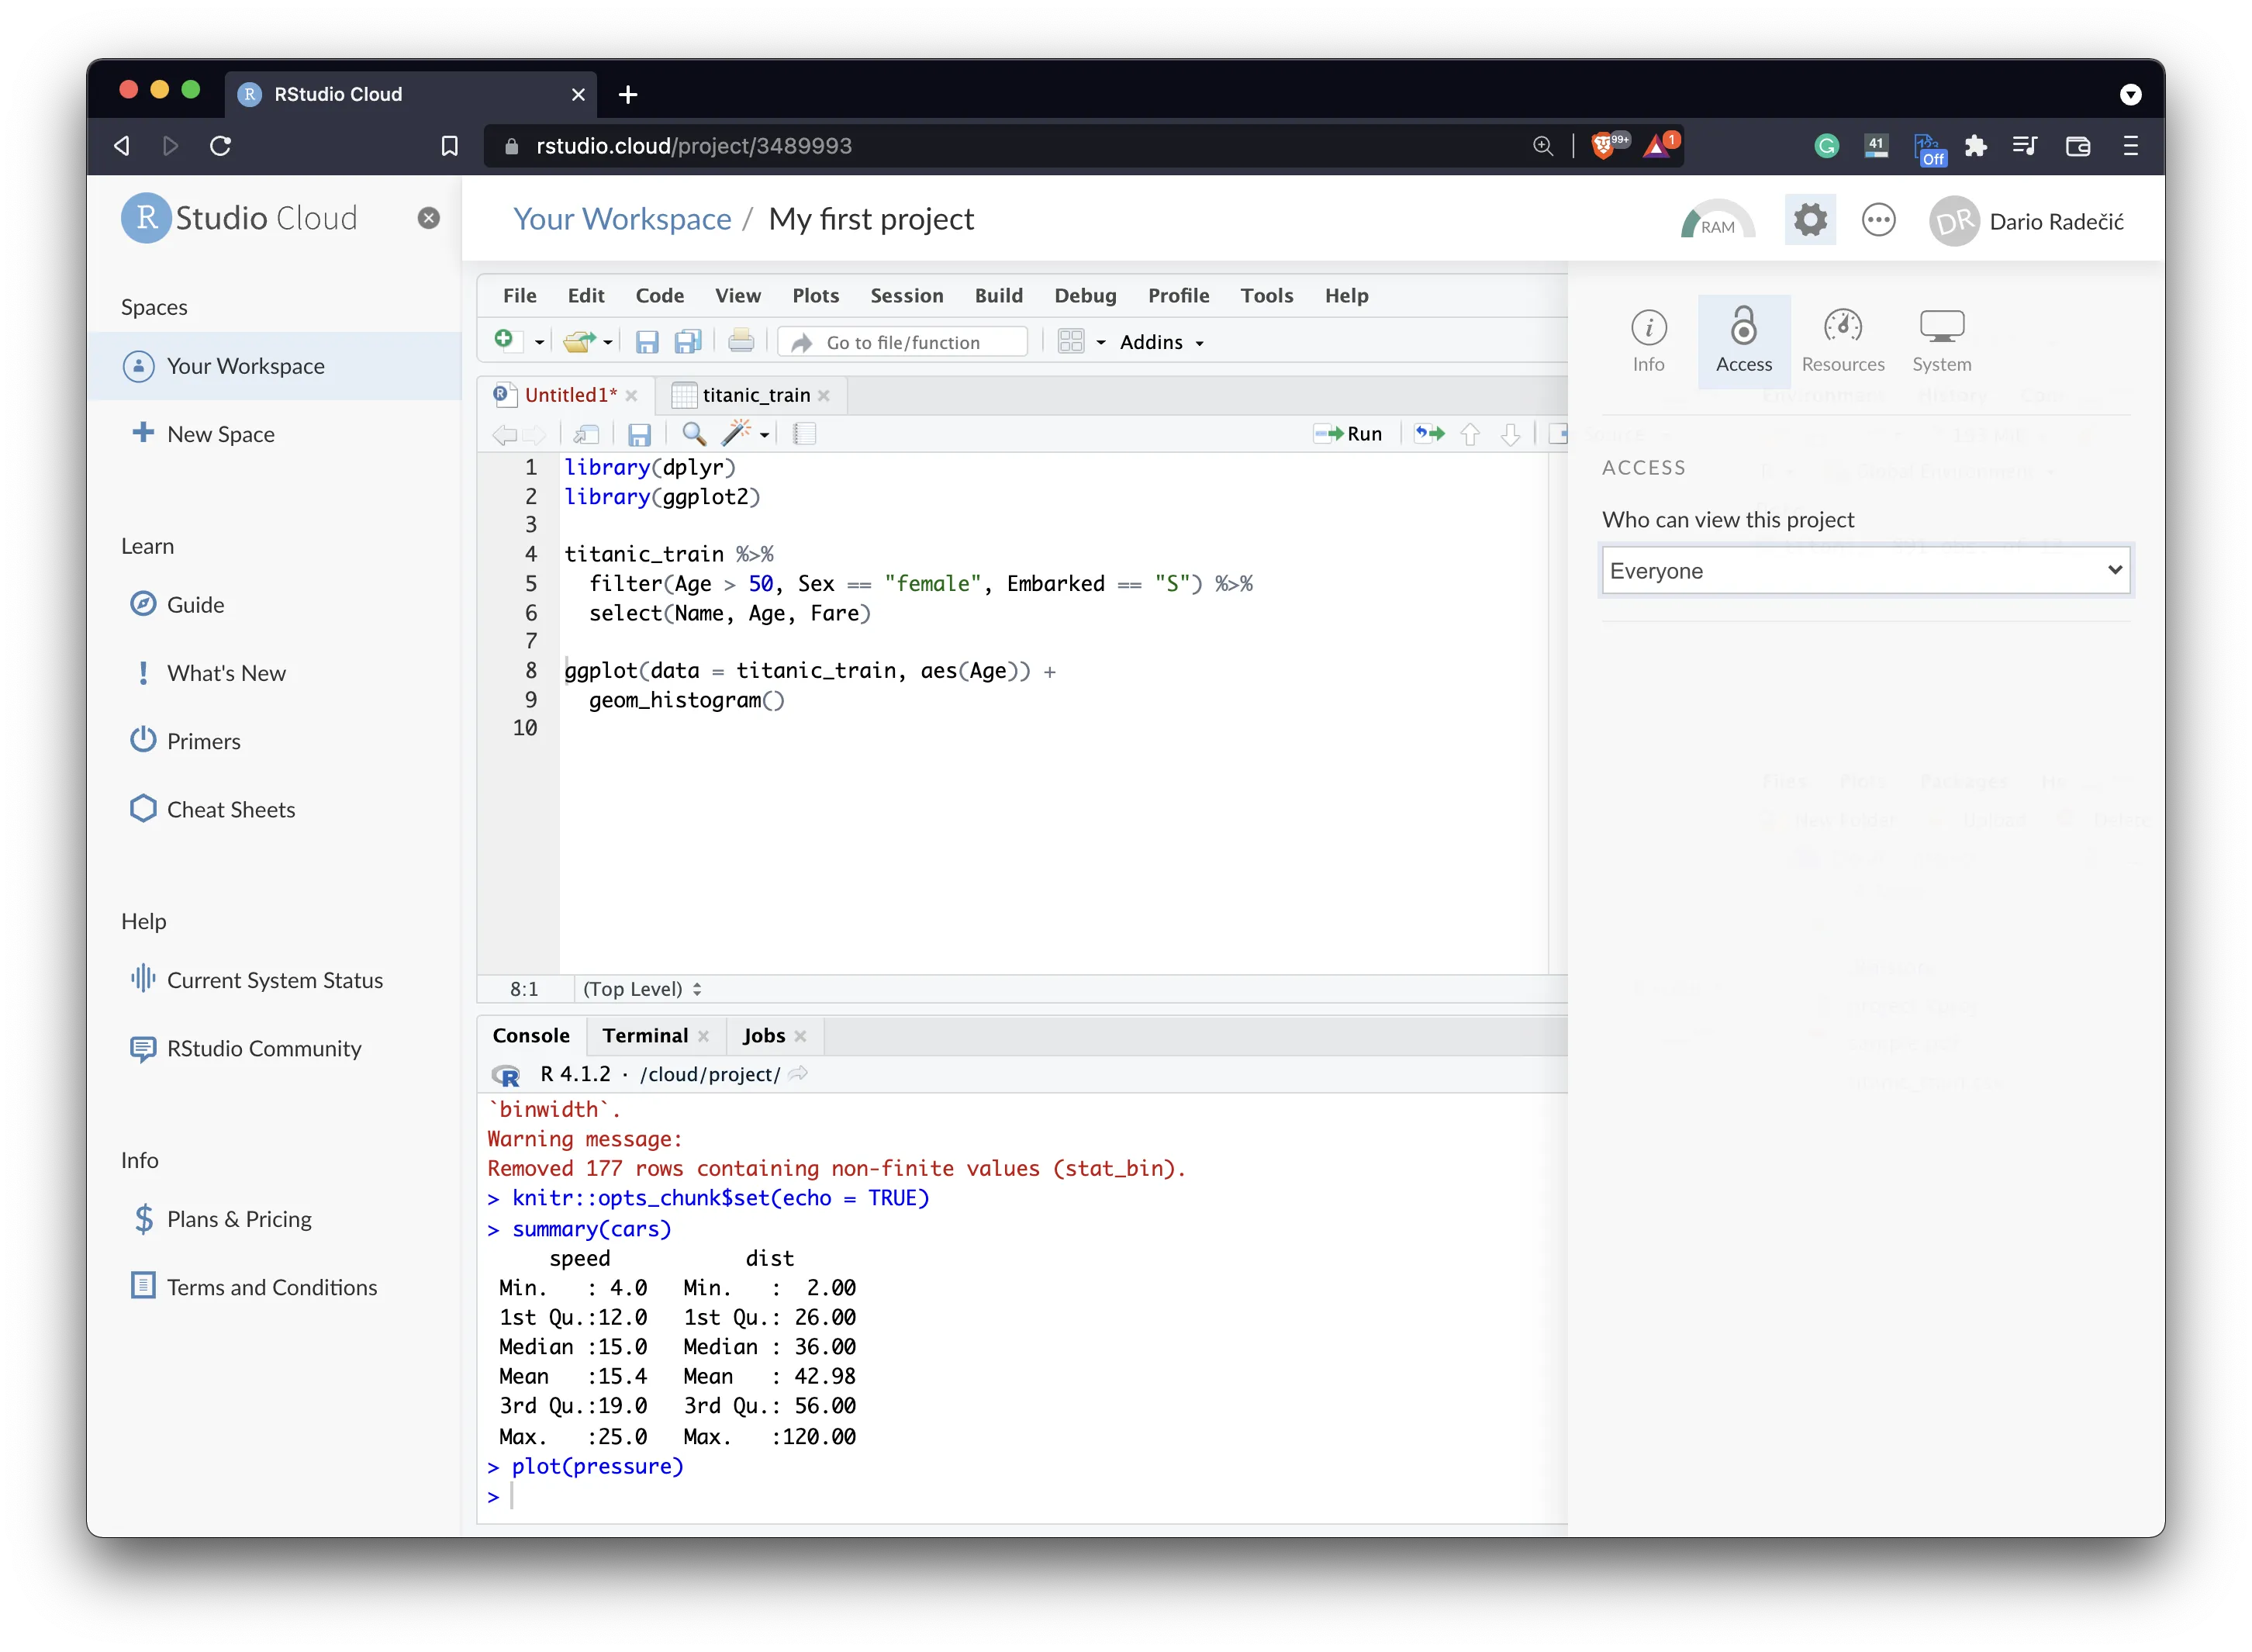The height and width of the screenshot is (1652, 2252).
Task: Click the compile report notebook icon
Action: (x=804, y=434)
